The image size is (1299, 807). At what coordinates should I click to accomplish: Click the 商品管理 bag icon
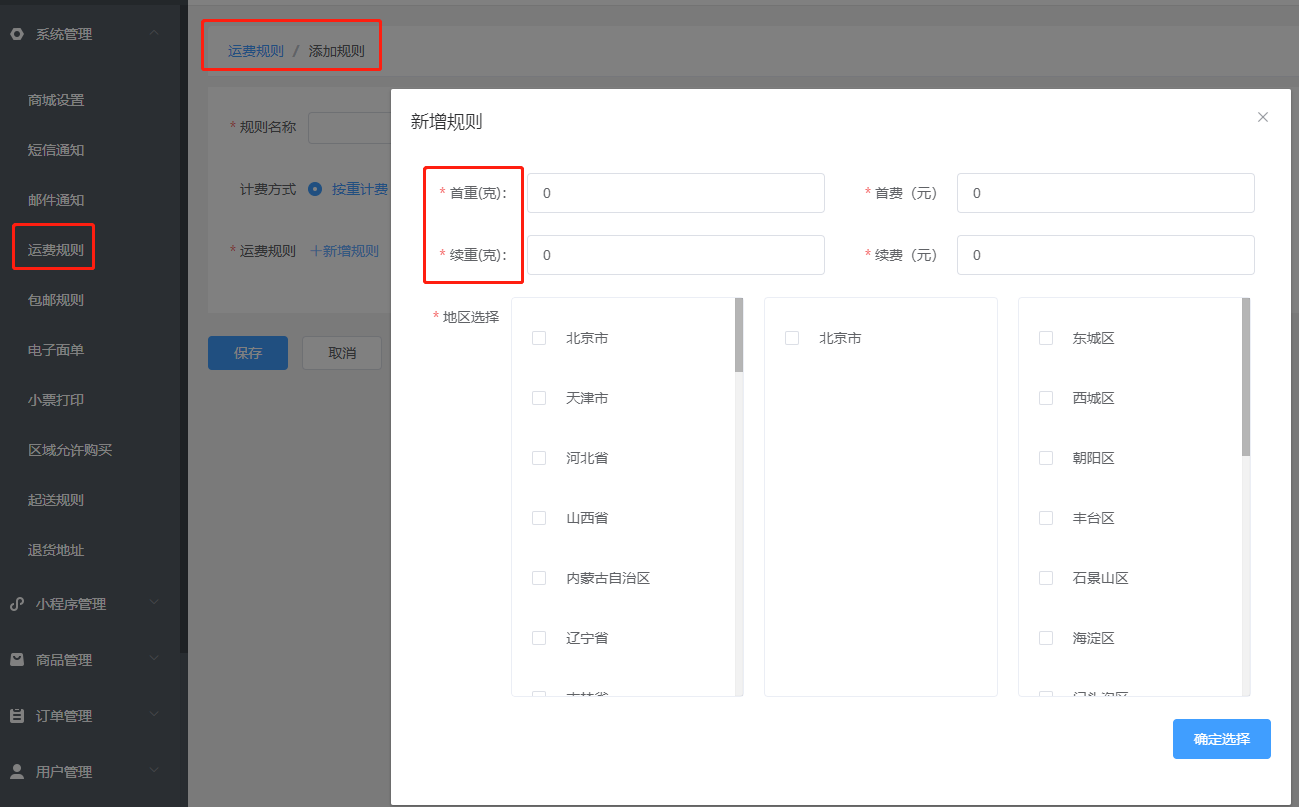coord(16,660)
